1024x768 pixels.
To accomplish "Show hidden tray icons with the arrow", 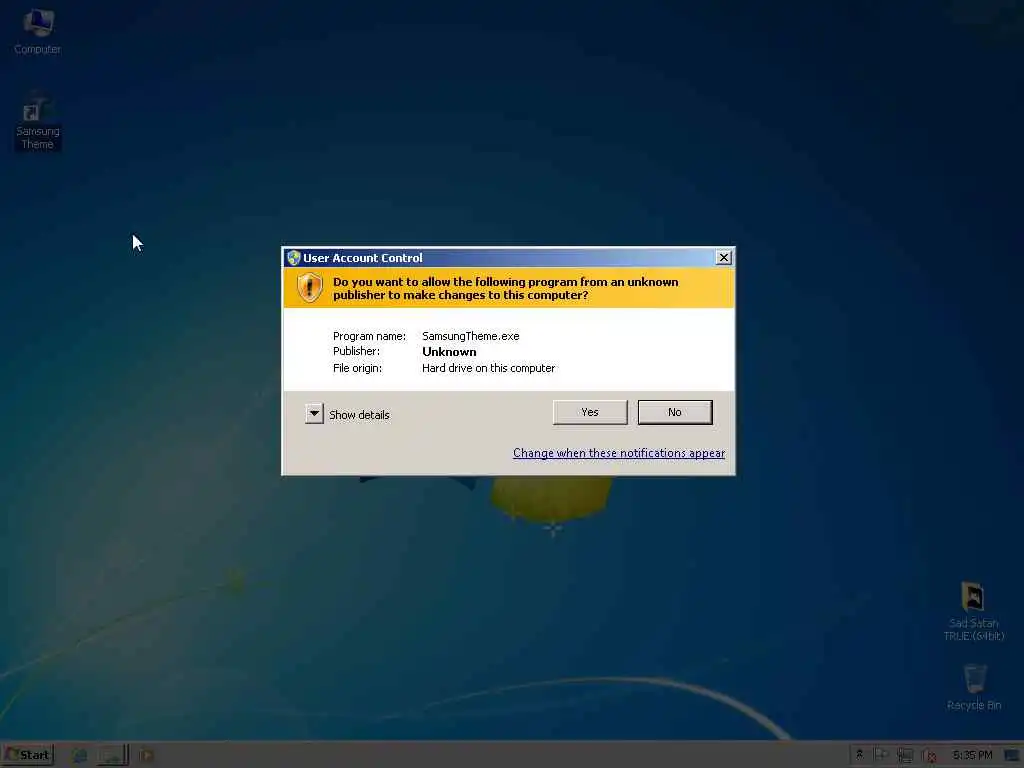I will 859,755.
